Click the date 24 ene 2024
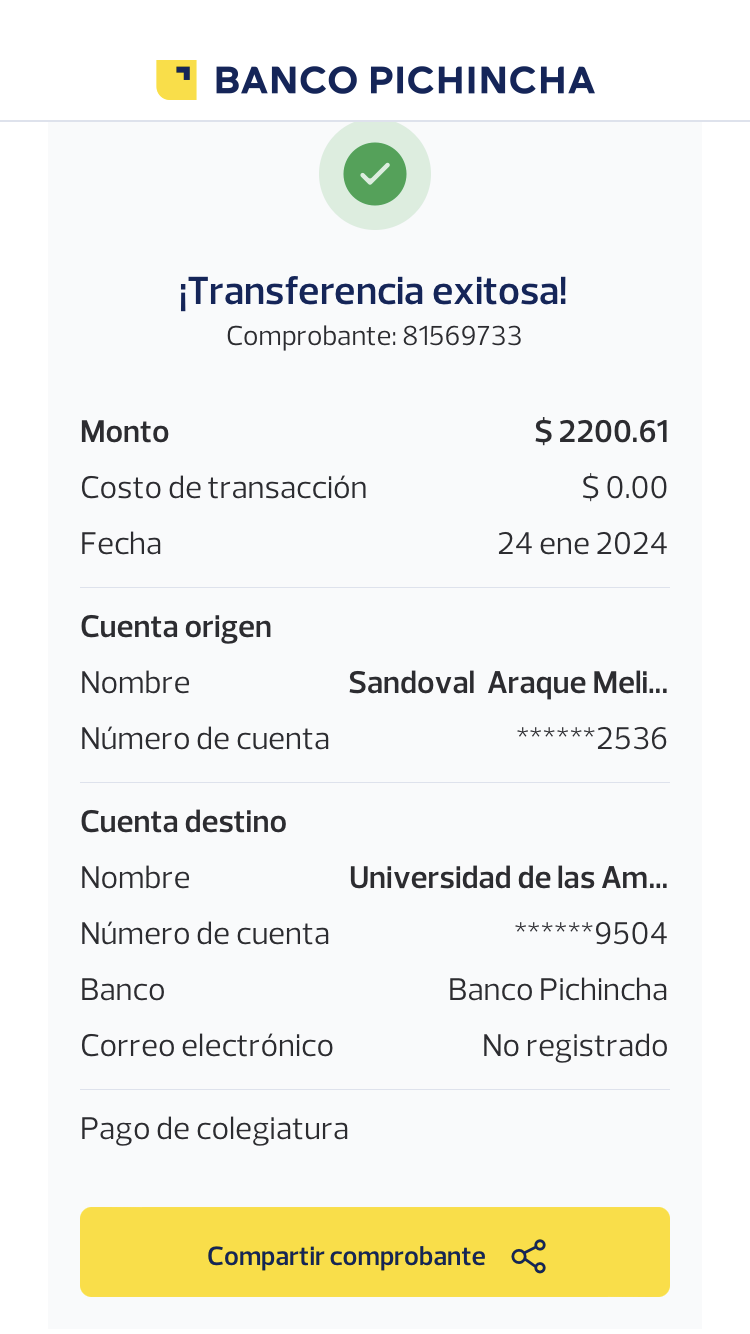 tap(582, 544)
